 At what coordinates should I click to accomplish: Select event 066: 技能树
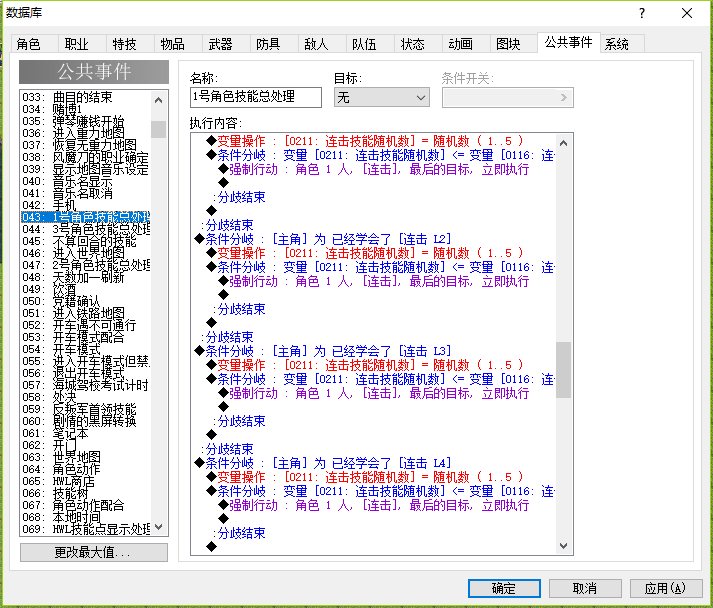point(86,493)
